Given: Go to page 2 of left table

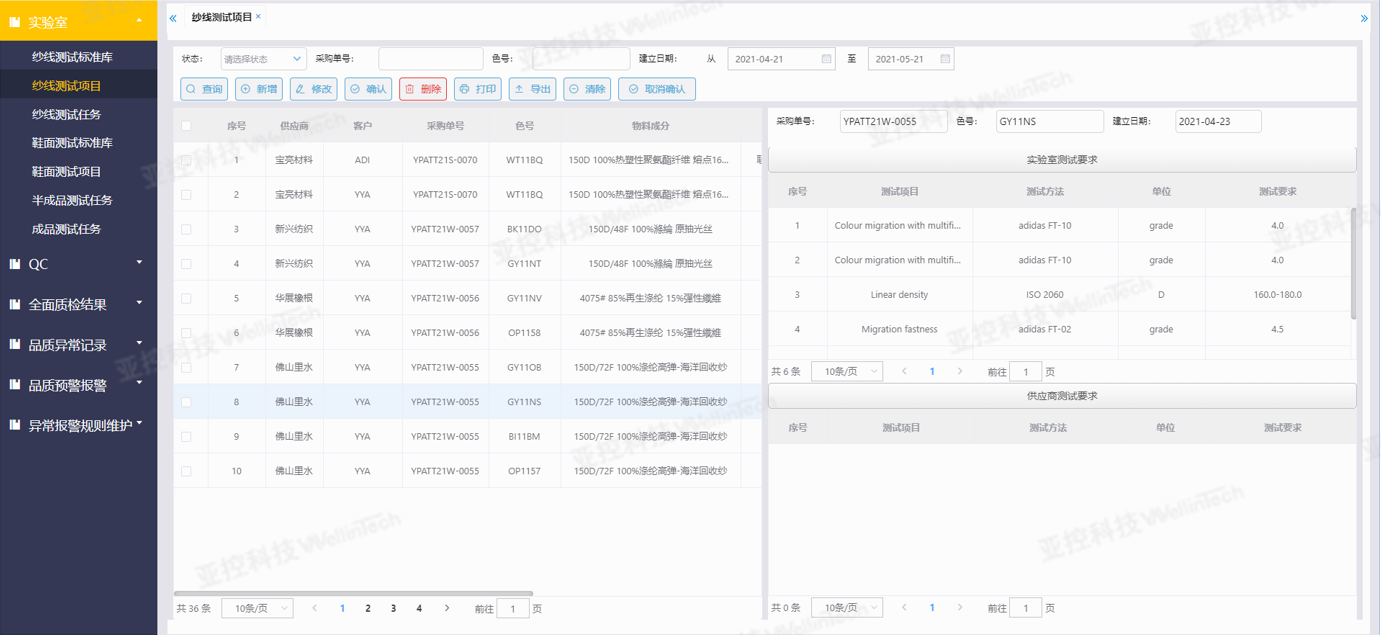Looking at the screenshot, I should (x=368, y=608).
